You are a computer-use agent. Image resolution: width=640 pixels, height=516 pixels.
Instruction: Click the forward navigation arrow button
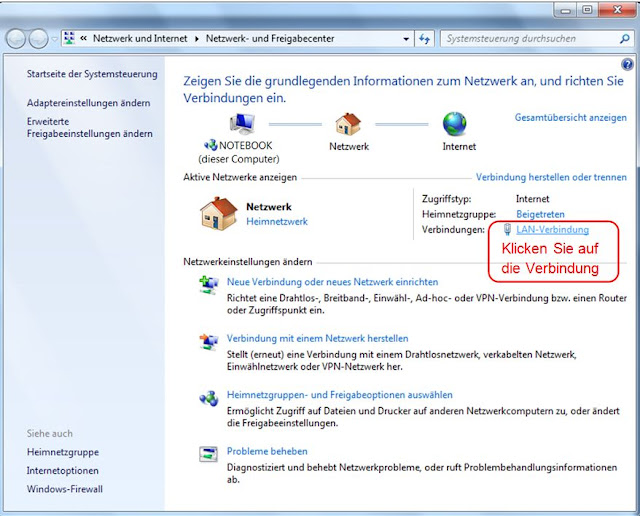coord(38,39)
